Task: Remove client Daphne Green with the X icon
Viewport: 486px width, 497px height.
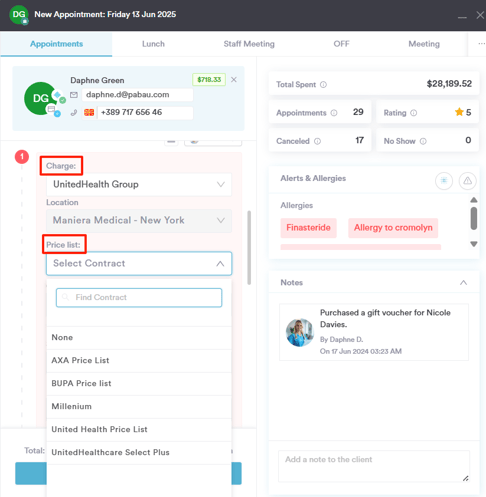Action: coord(234,80)
